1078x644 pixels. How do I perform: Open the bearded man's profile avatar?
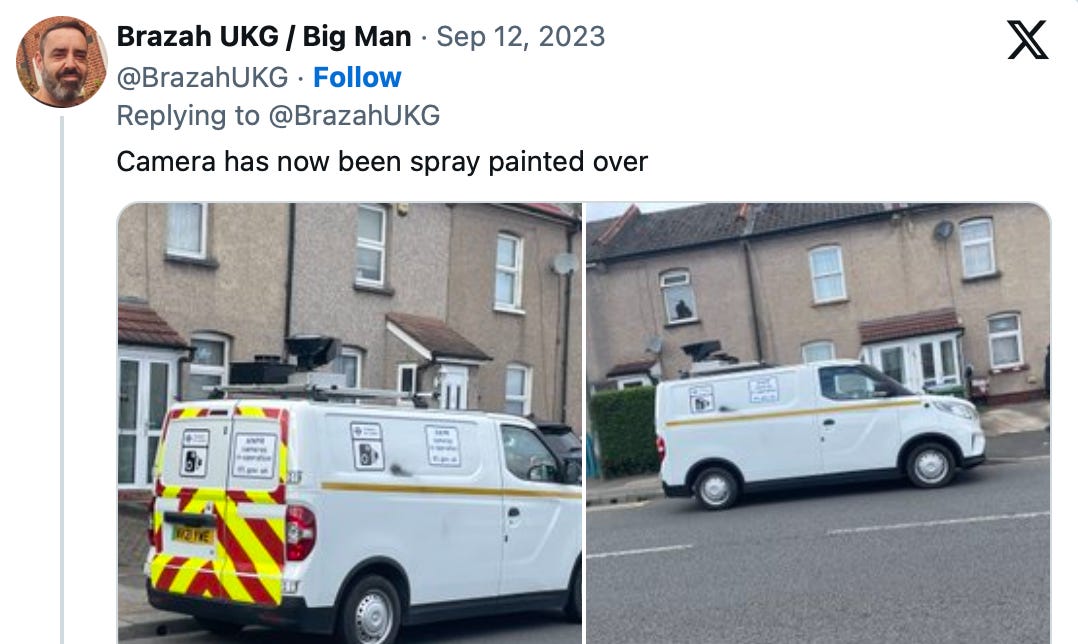62,62
